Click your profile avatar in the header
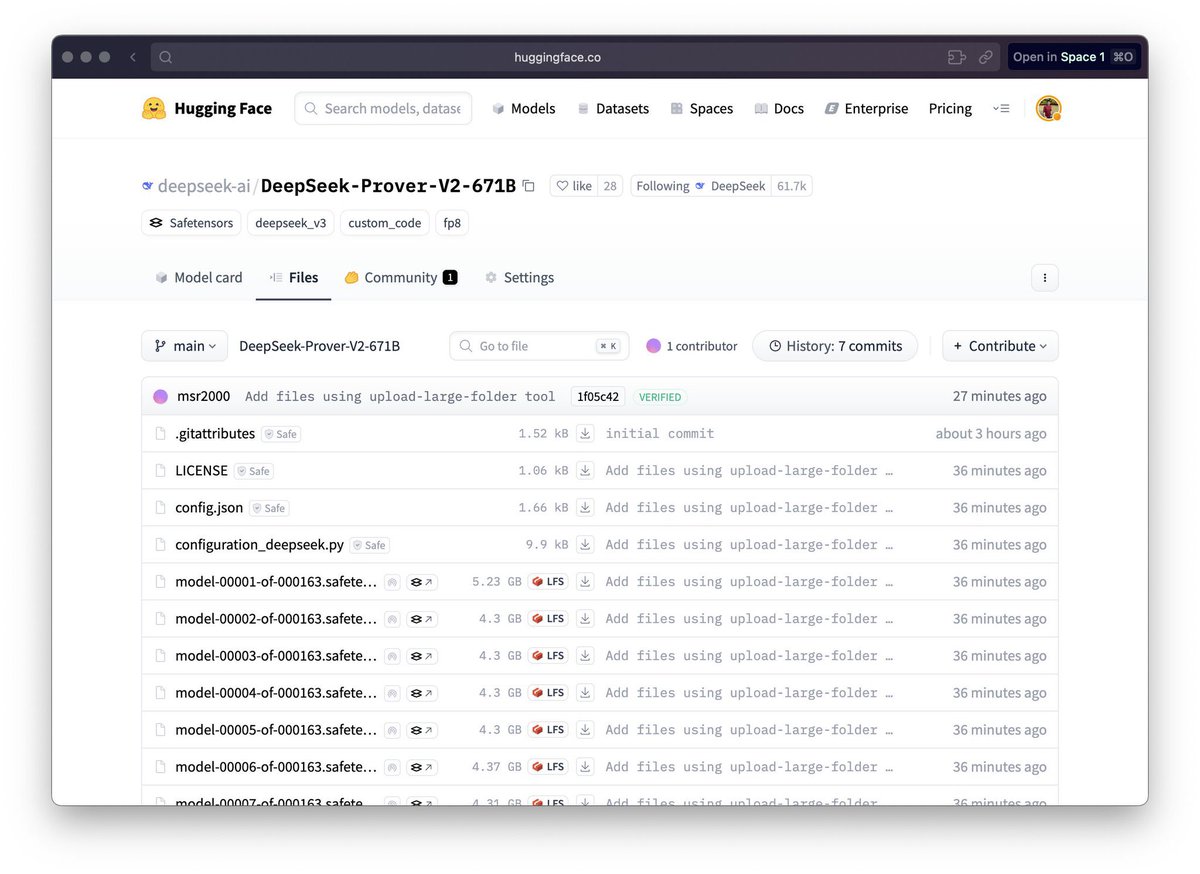 click(x=1048, y=108)
